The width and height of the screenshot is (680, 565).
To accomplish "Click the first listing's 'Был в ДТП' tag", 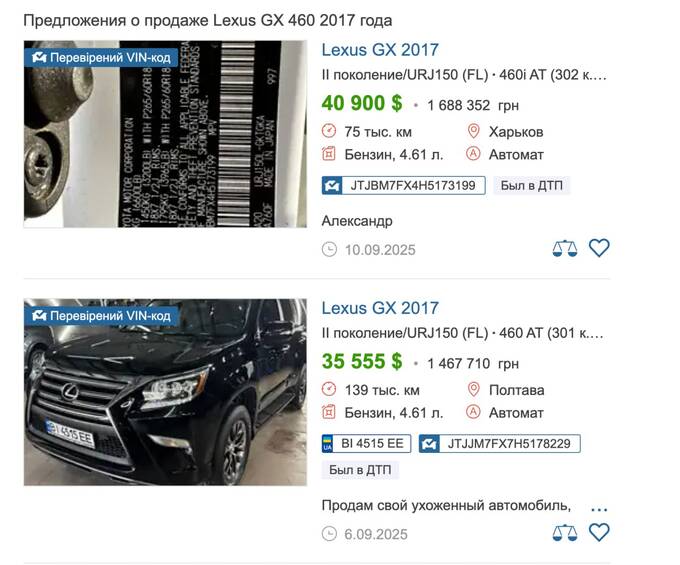I will pos(532,186).
